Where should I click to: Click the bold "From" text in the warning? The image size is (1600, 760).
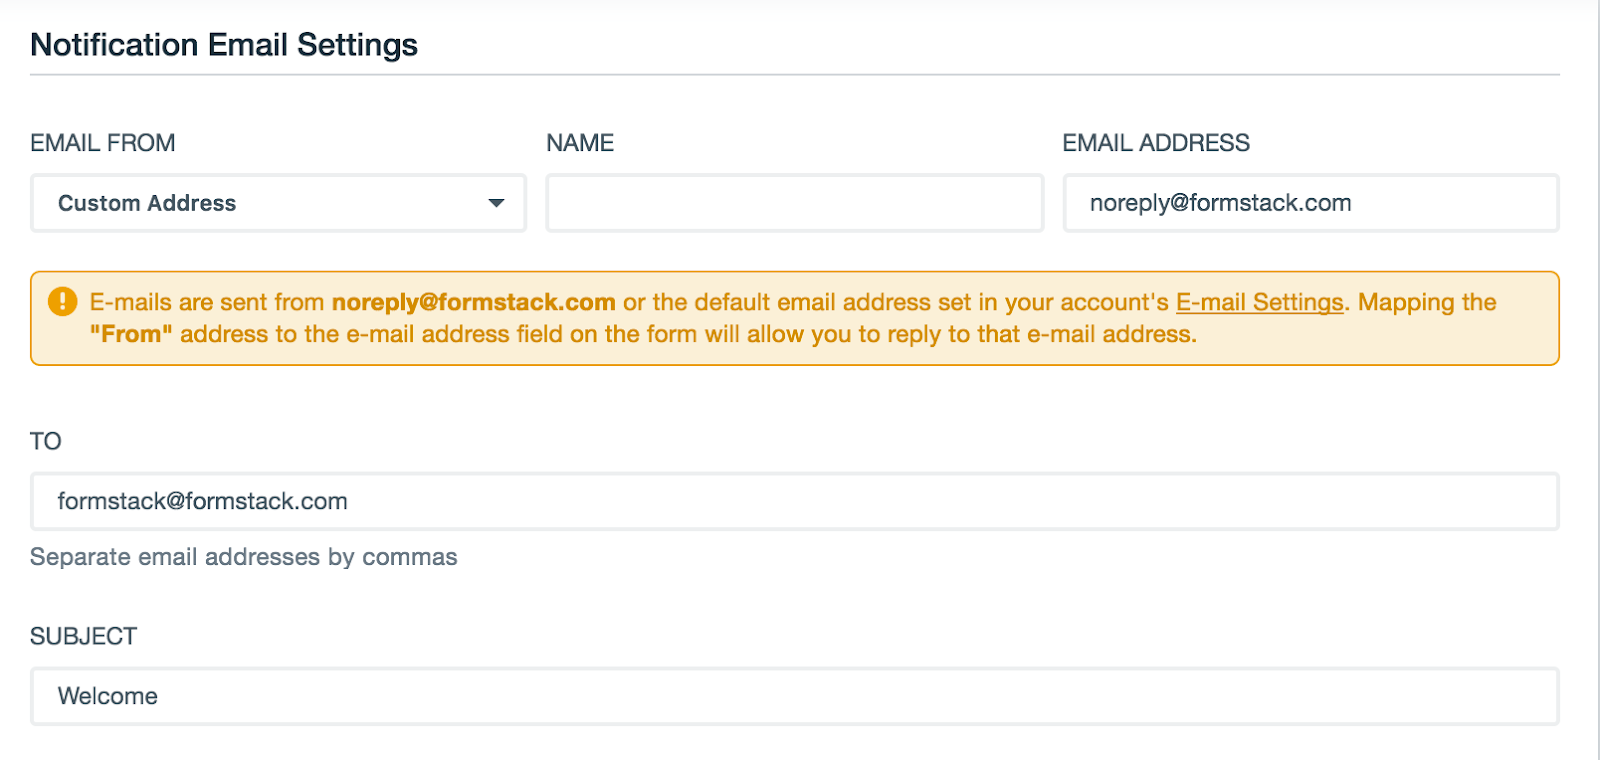(x=131, y=334)
